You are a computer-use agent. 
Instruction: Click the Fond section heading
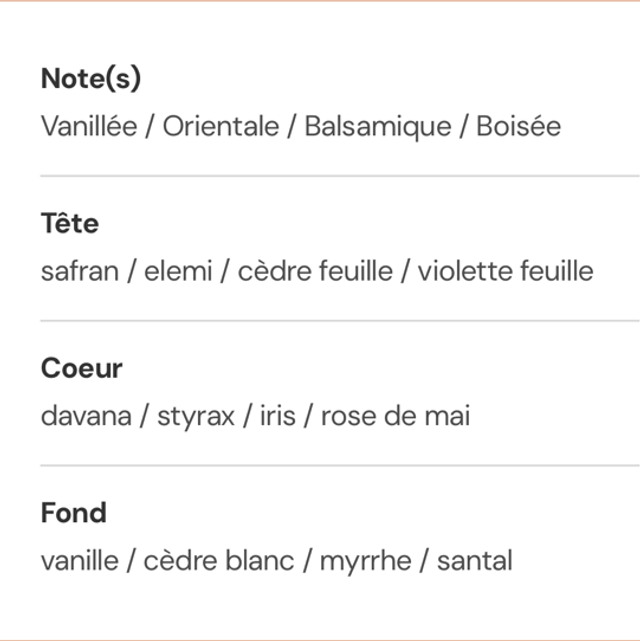click(x=73, y=513)
